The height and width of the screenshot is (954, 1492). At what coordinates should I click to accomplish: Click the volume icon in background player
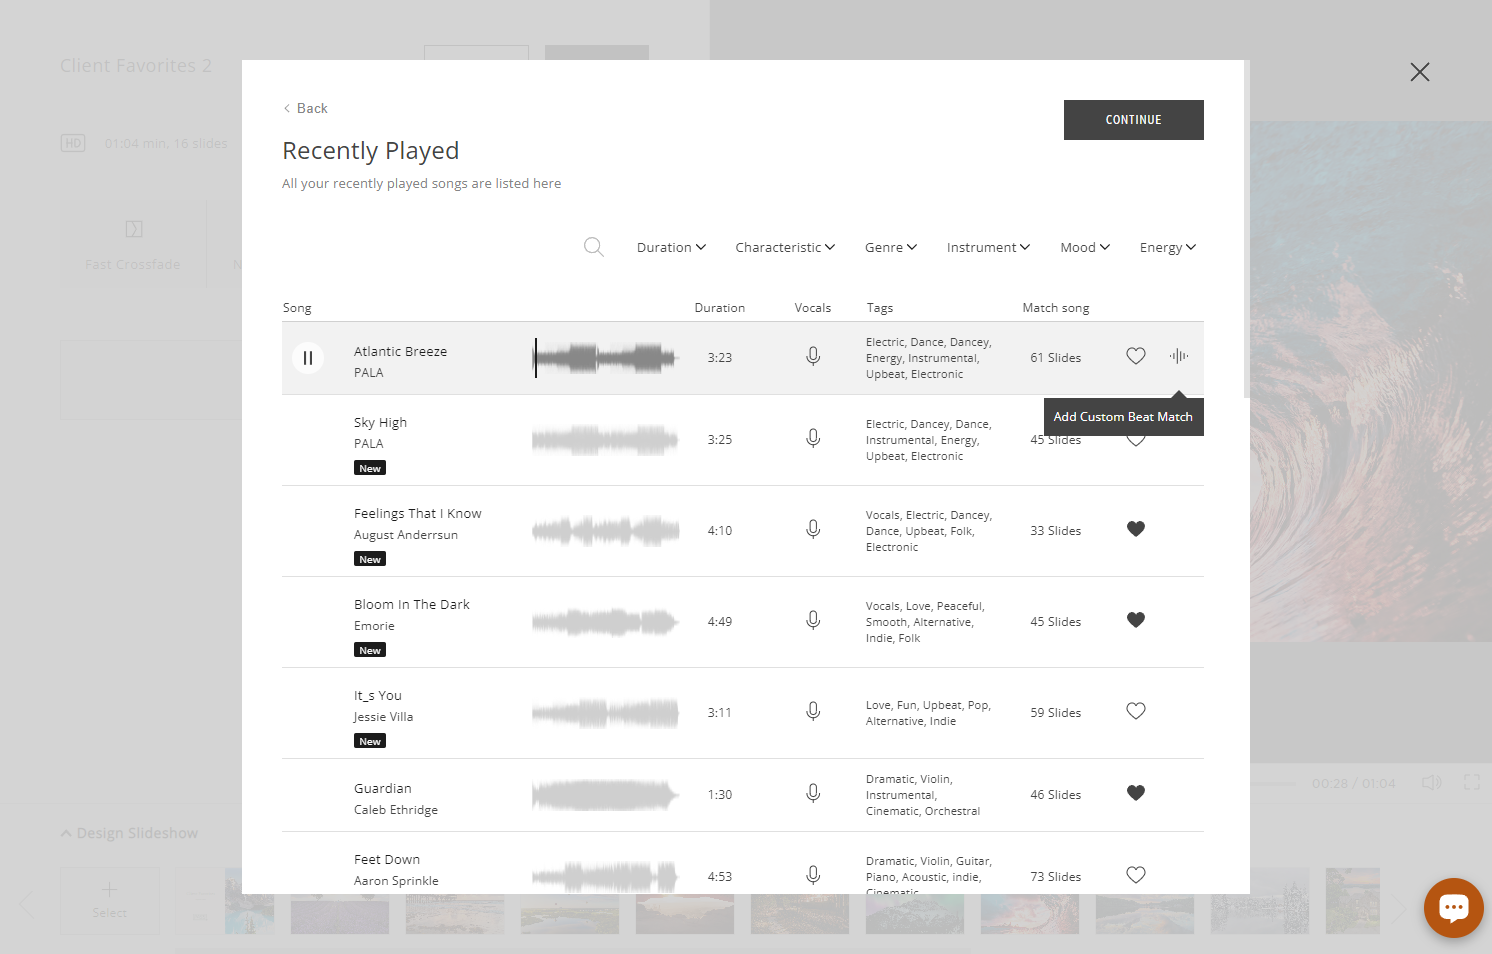tap(1432, 782)
